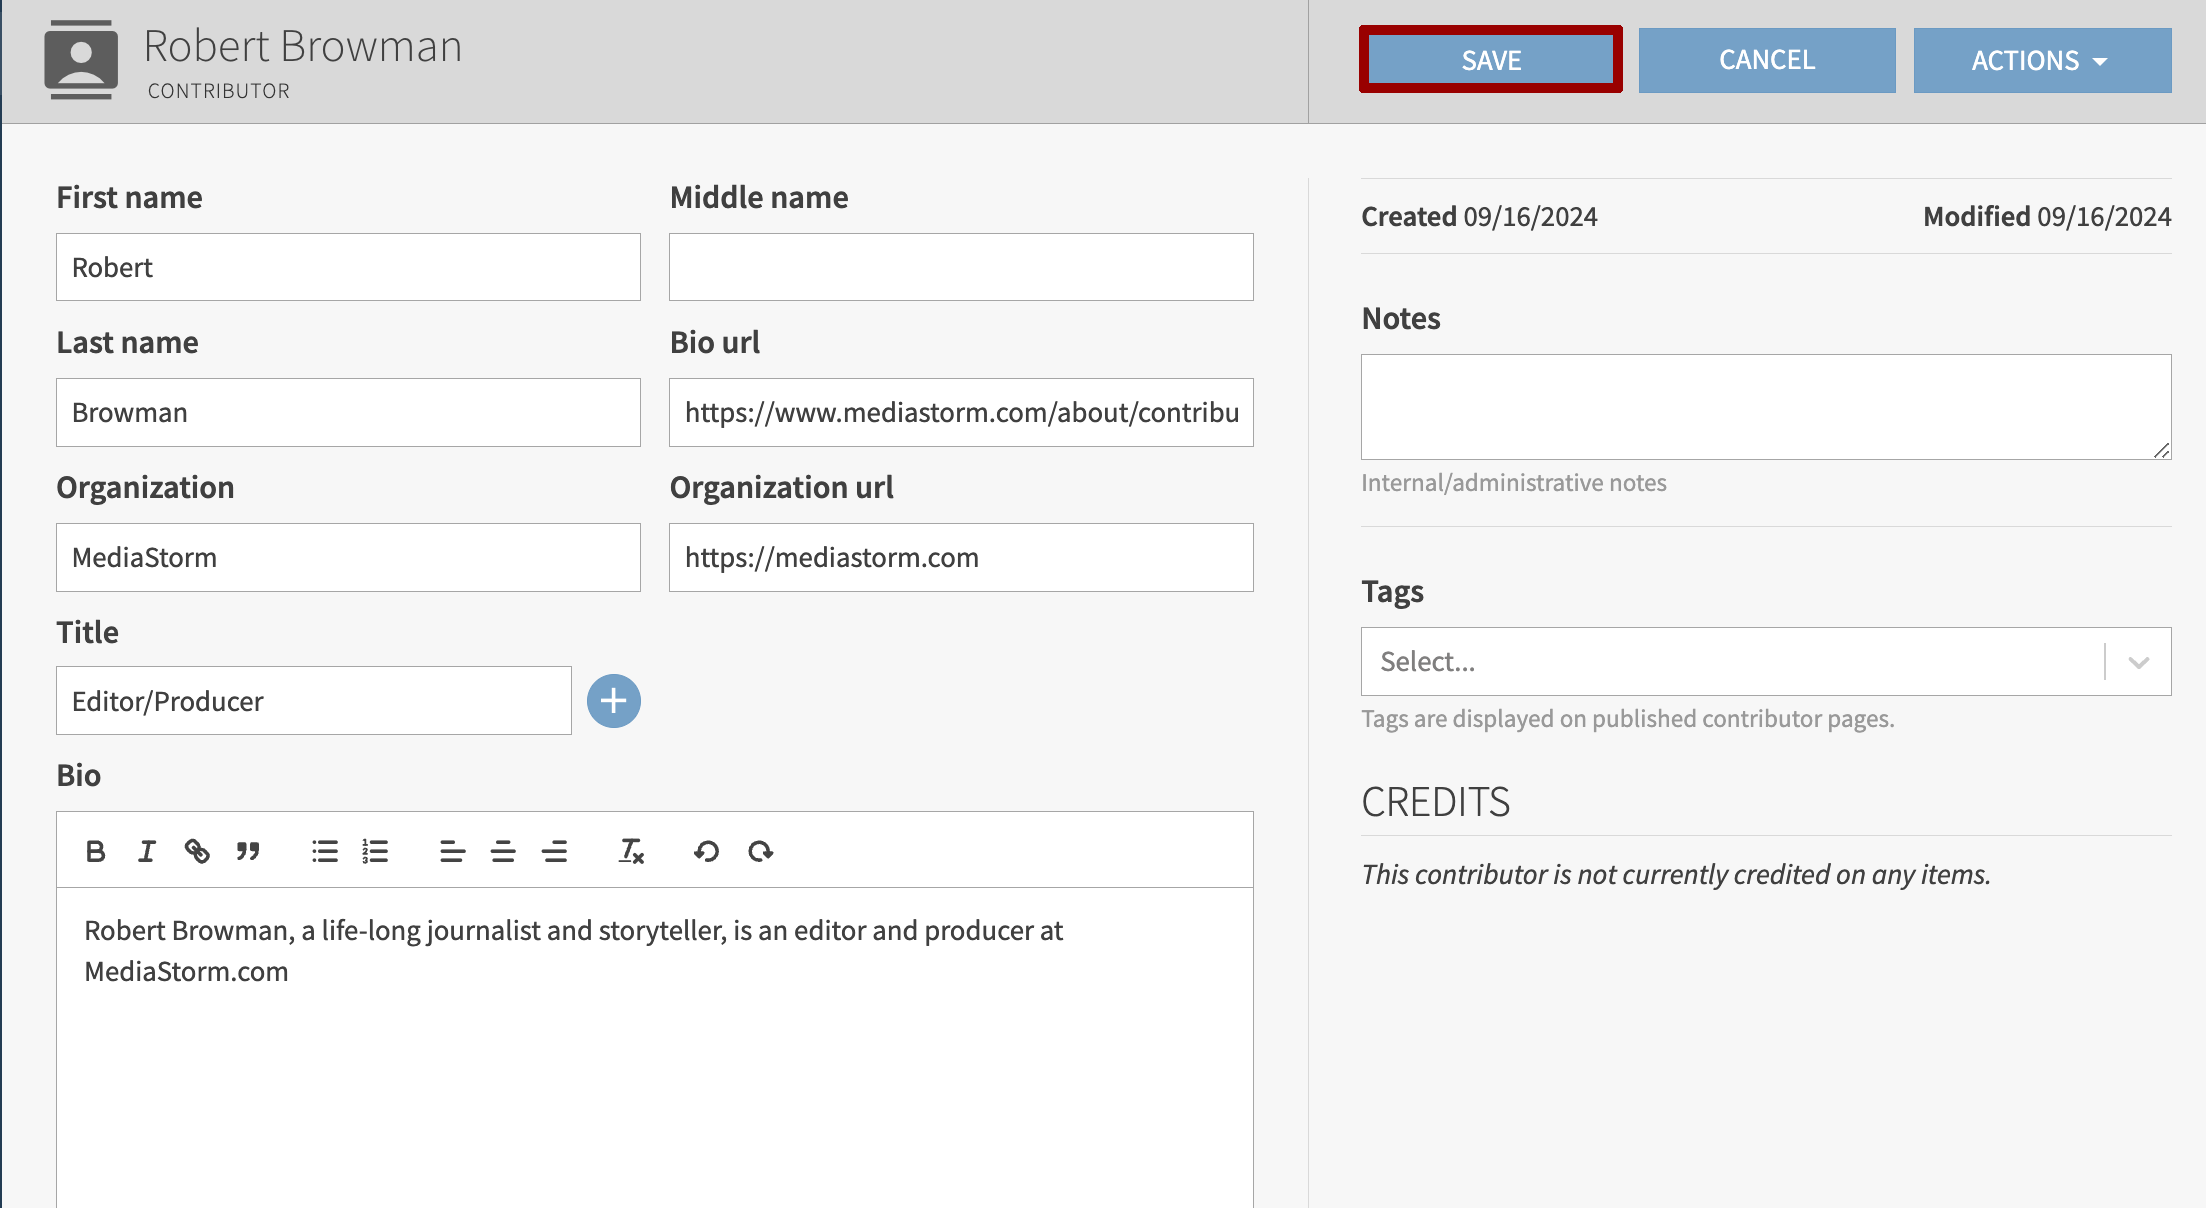Align Bio text to the left
The width and height of the screenshot is (2206, 1208).
452,851
